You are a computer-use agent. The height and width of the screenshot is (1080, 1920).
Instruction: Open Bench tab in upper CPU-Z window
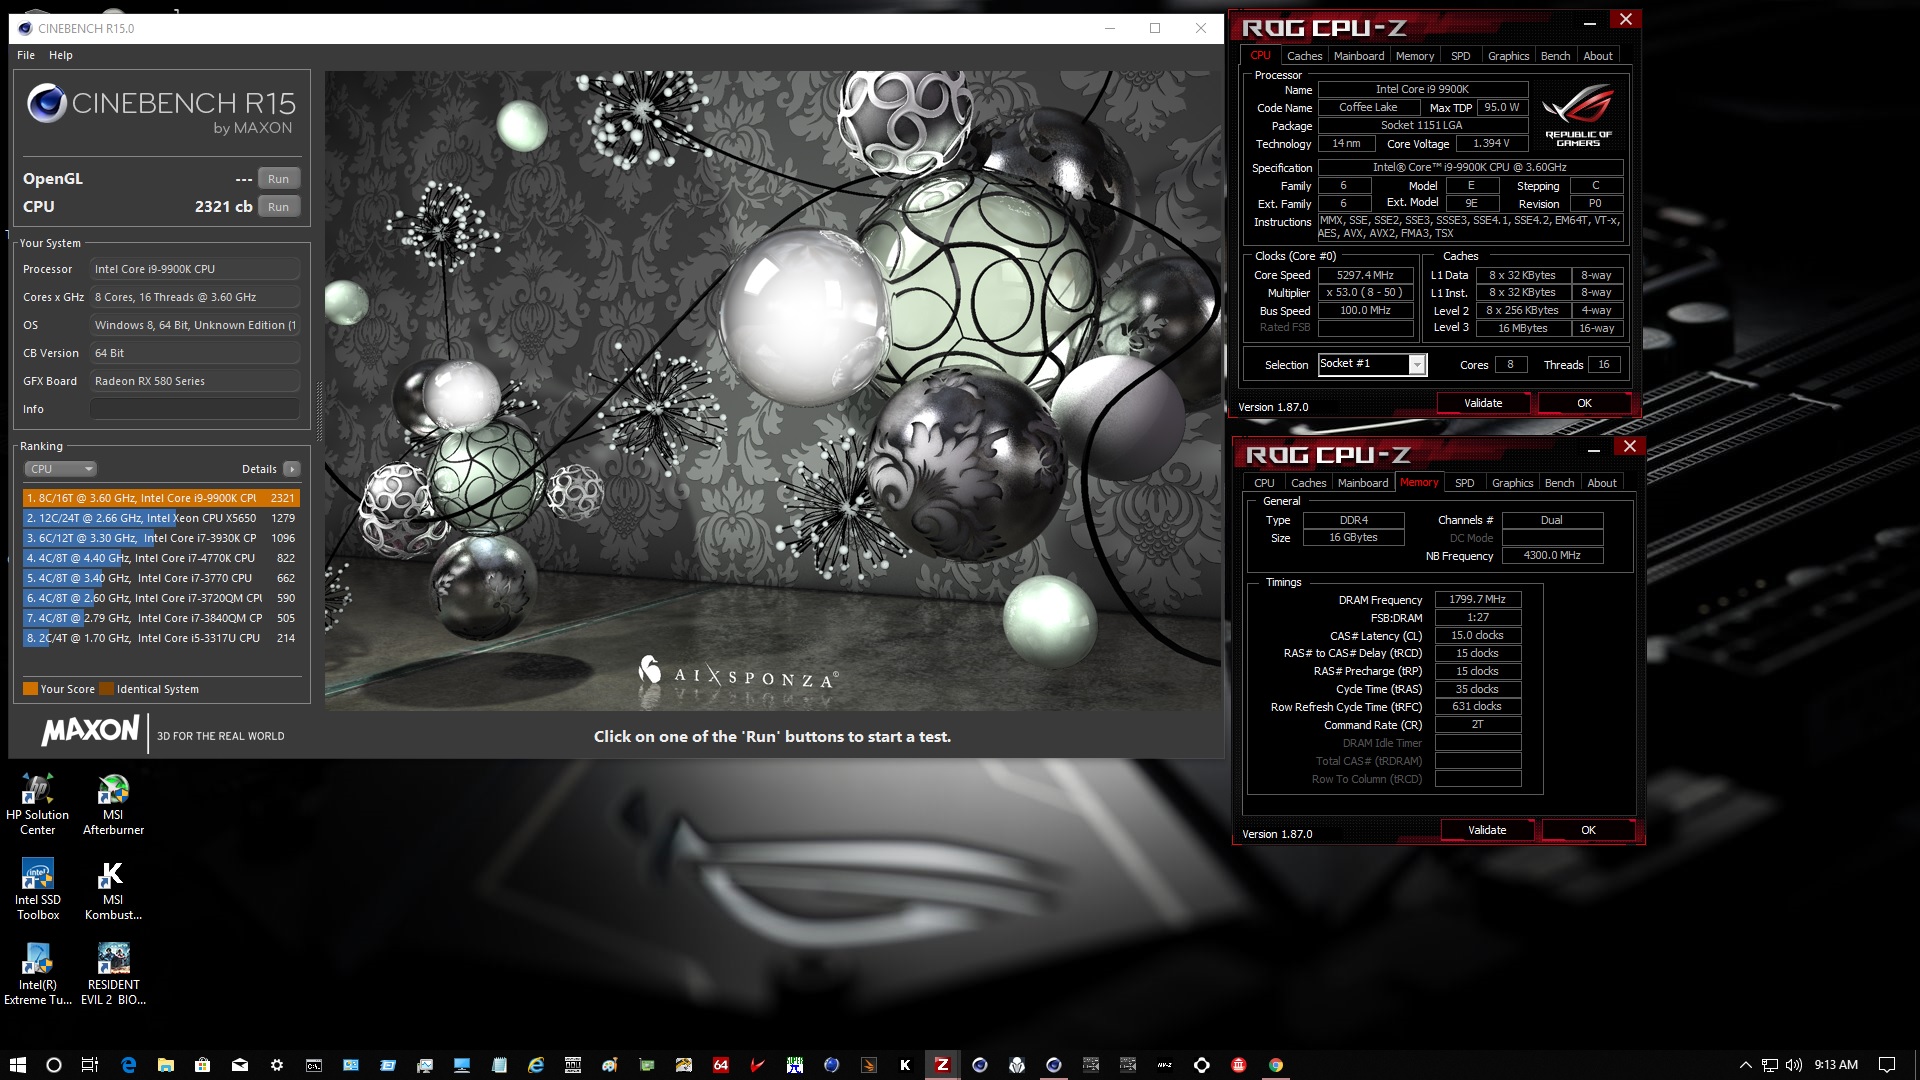tap(1555, 56)
